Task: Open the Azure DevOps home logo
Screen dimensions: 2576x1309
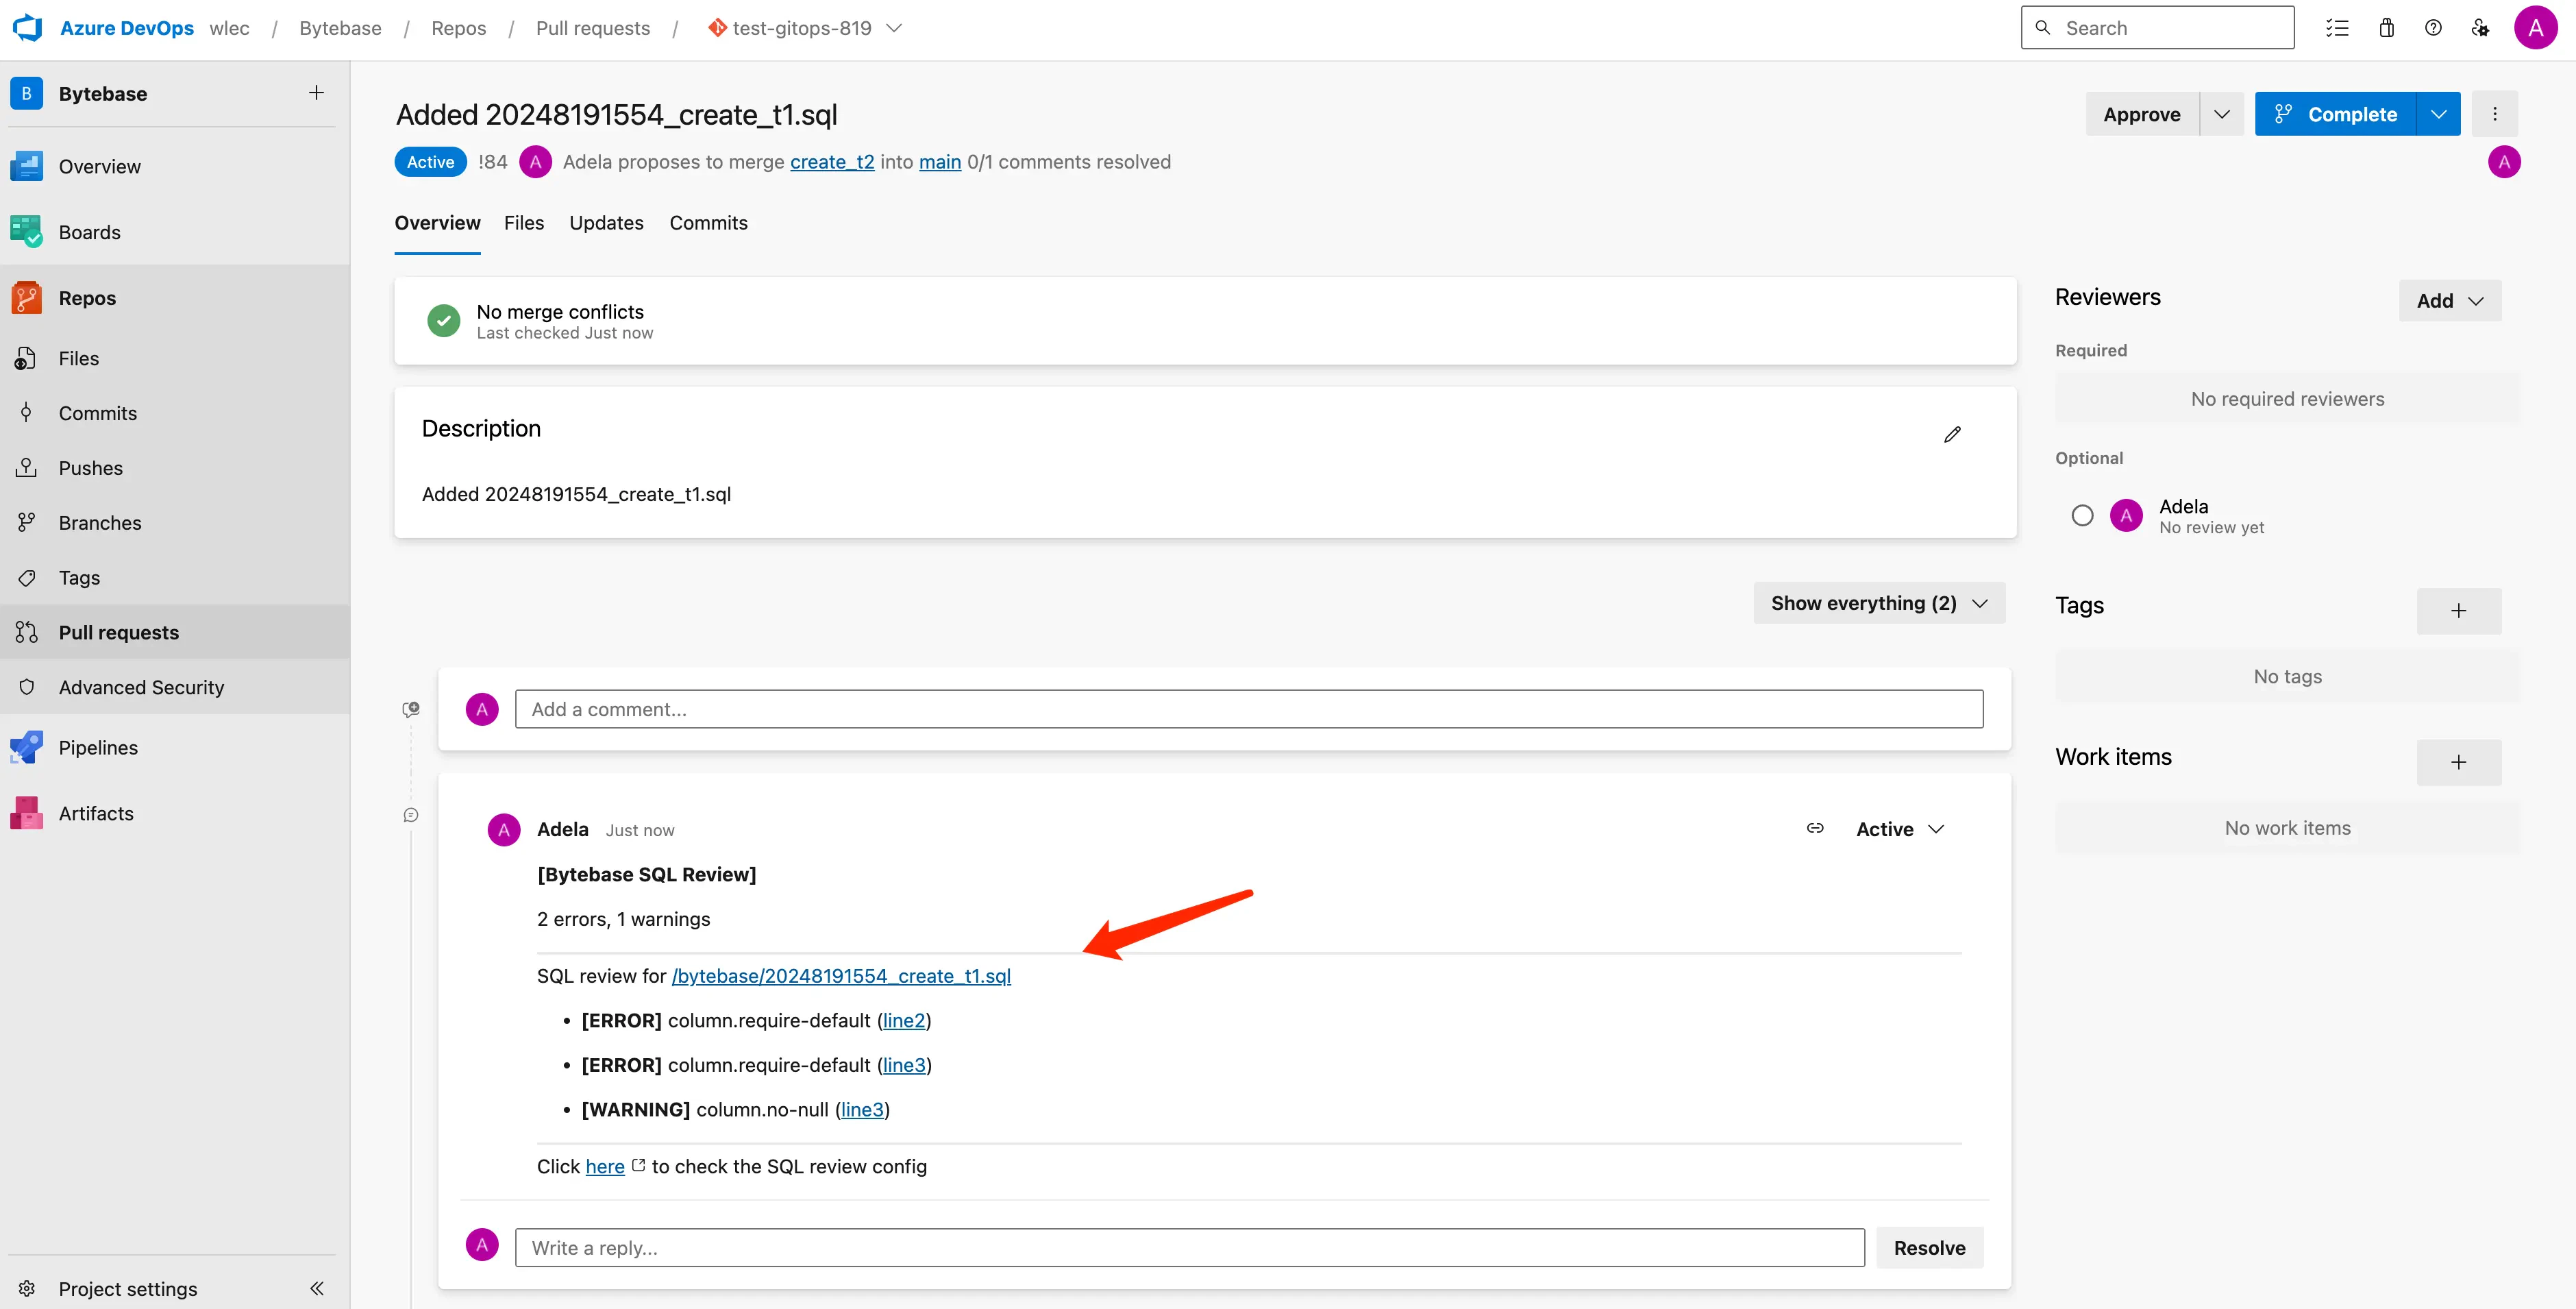Action: 27,27
